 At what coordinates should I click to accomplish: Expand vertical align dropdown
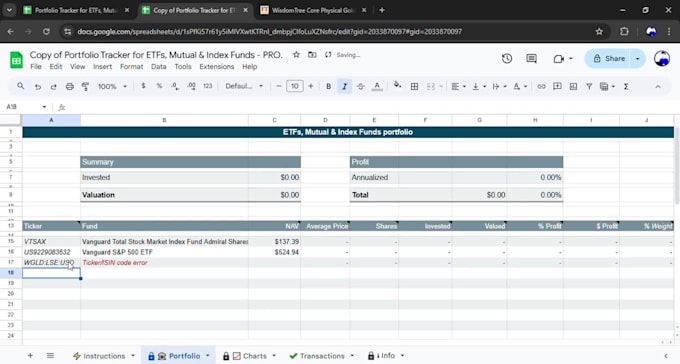pyautogui.click(x=484, y=86)
